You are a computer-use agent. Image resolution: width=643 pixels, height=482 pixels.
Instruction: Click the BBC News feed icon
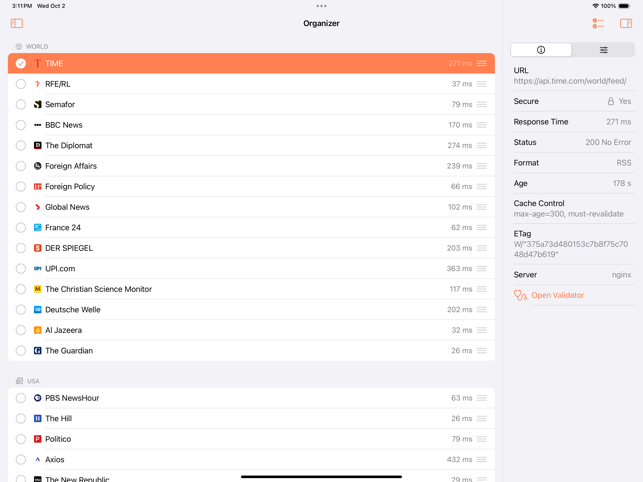tap(38, 125)
